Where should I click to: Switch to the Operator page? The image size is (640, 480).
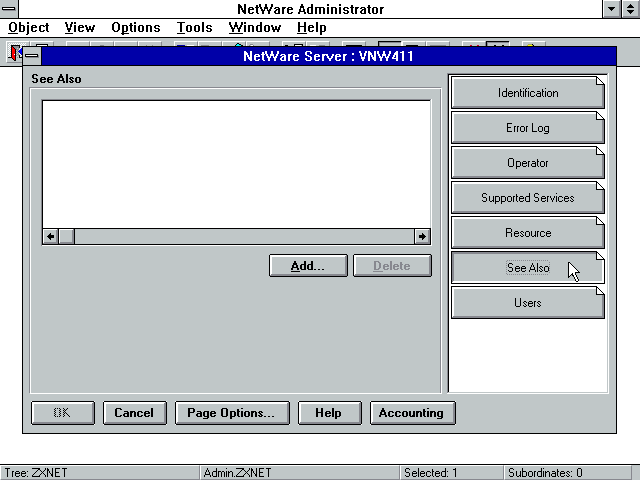[x=527, y=163]
